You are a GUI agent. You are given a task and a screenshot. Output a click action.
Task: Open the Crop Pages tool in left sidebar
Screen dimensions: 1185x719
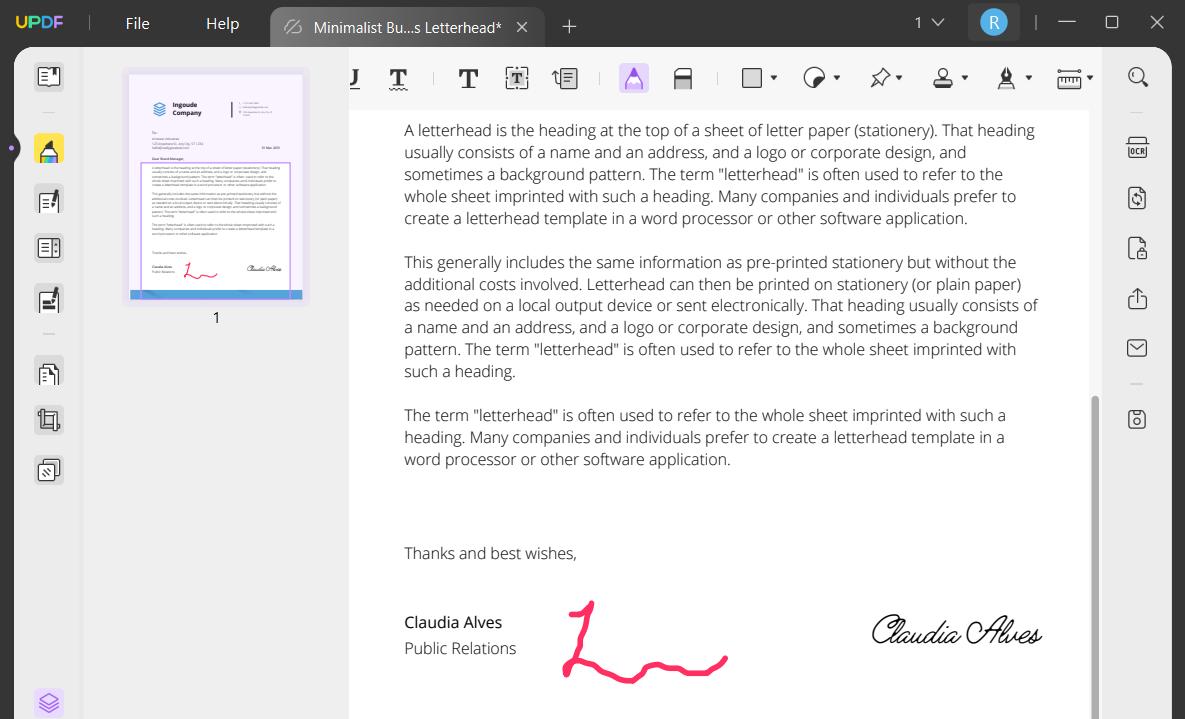tap(48, 419)
